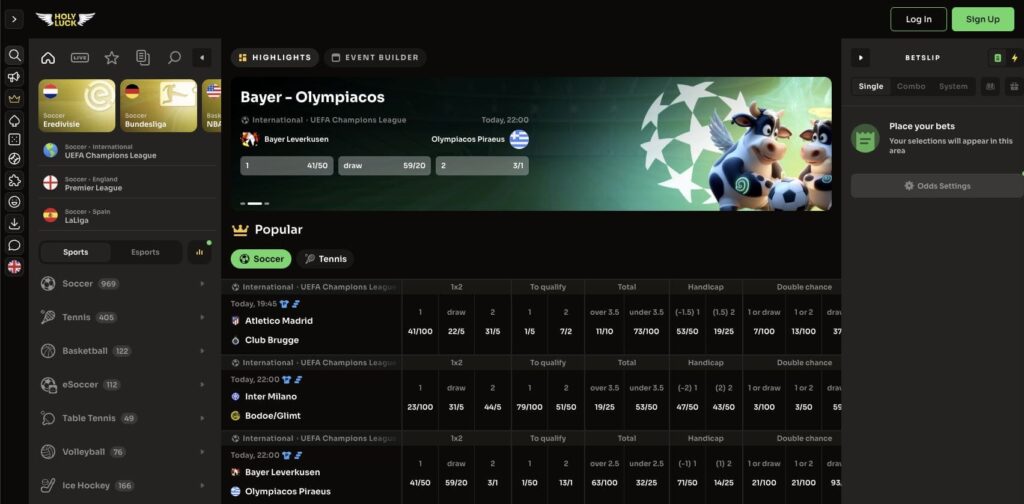Open the LIVE events icon
Screen dimensions: 1024x504
pos(80,57)
